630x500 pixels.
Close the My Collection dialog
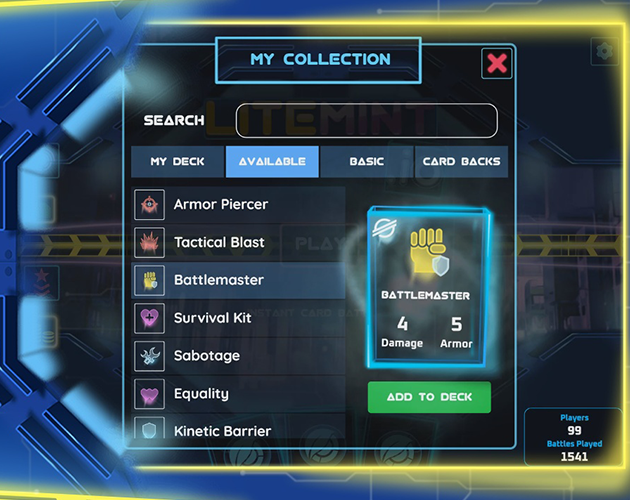(x=497, y=63)
